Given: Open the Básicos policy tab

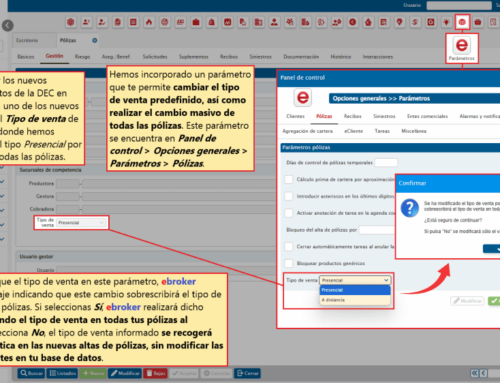Looking at the screenshot, I should [26, 57].
